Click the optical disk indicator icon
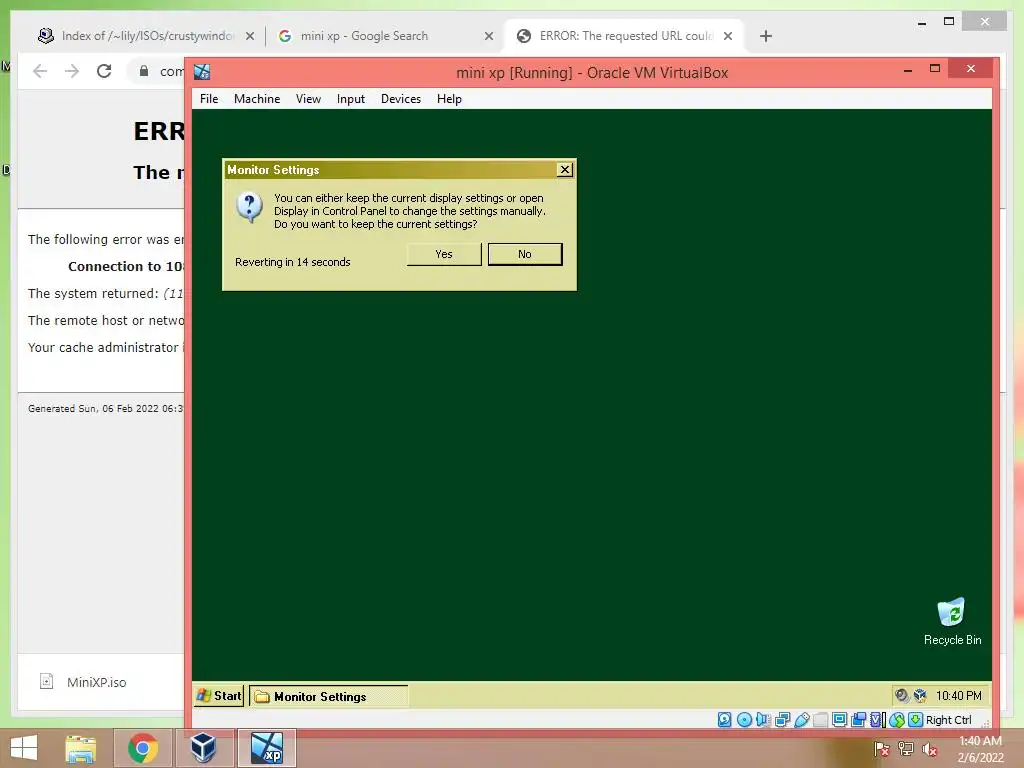Viewport: 1024px width, 768px height. 744,720
